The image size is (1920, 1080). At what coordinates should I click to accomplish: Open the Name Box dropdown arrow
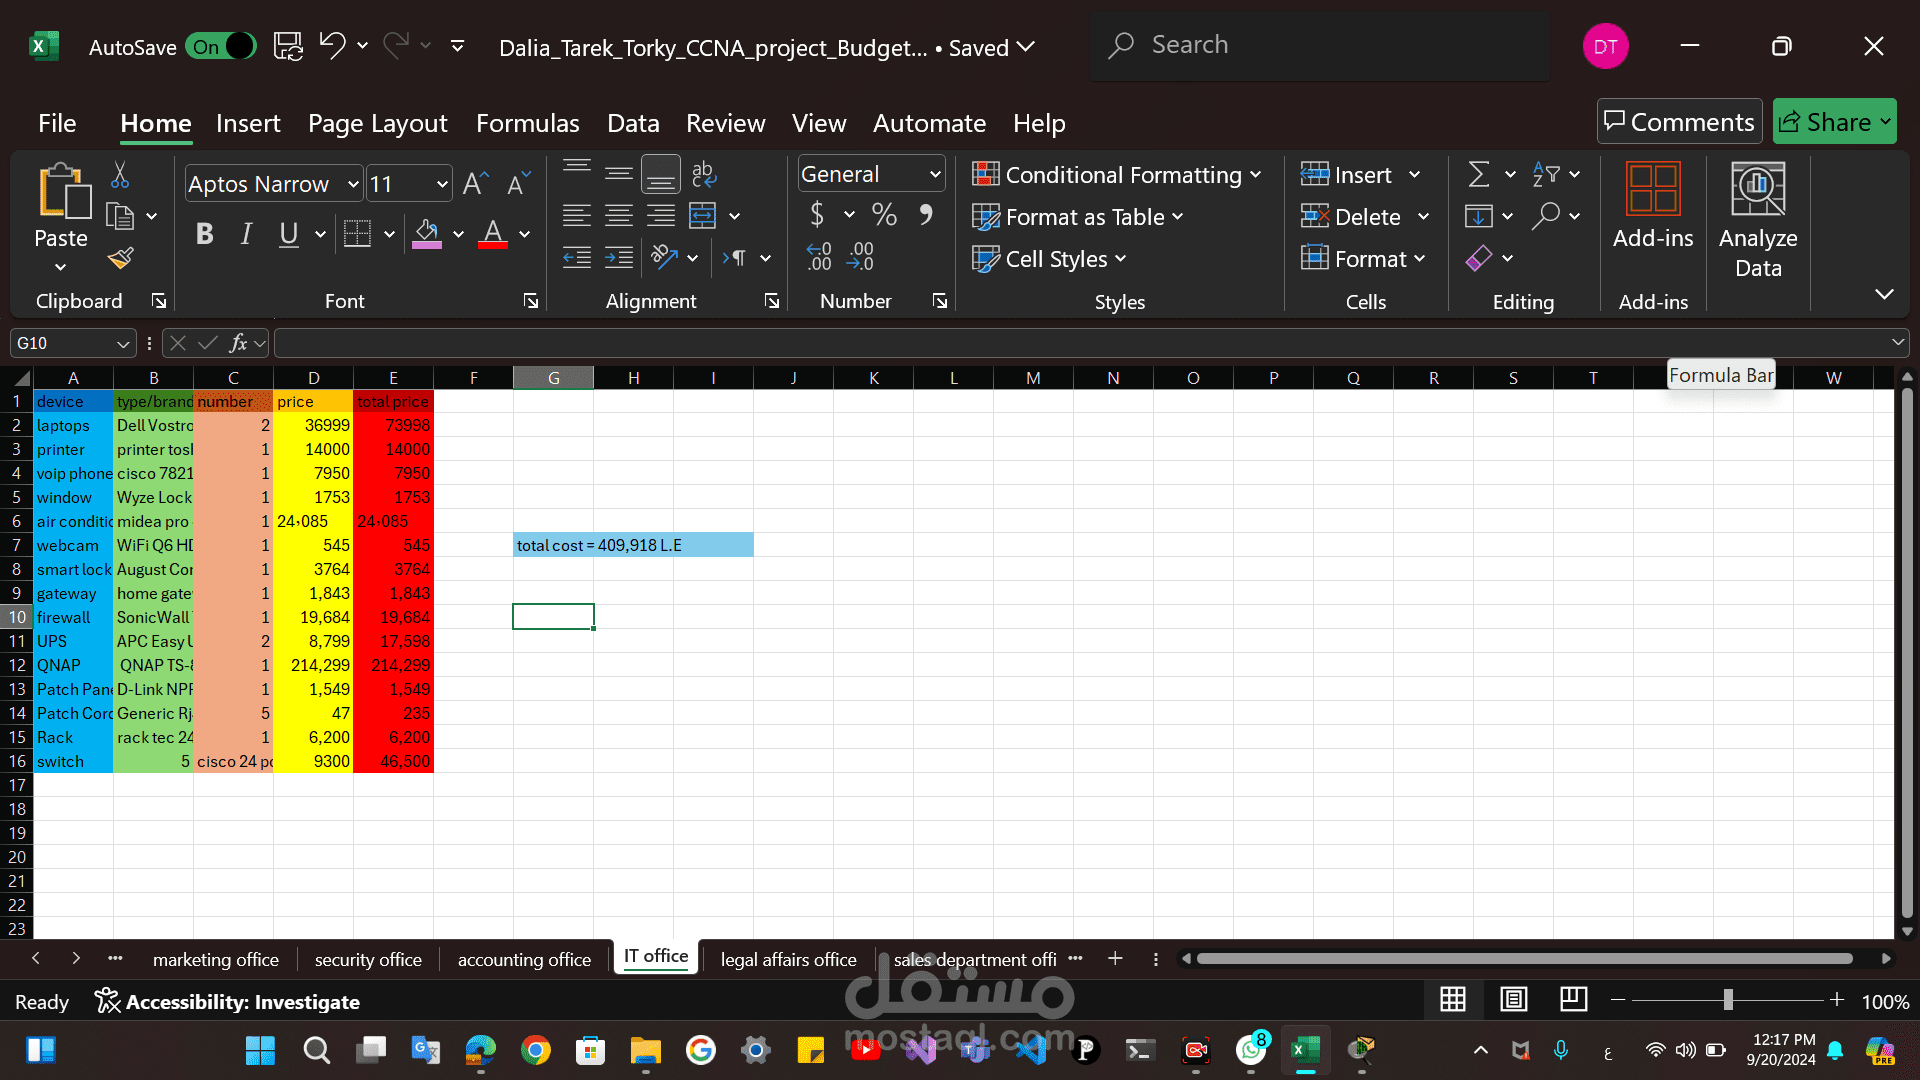pyautogui.click(x=123, y=343)
